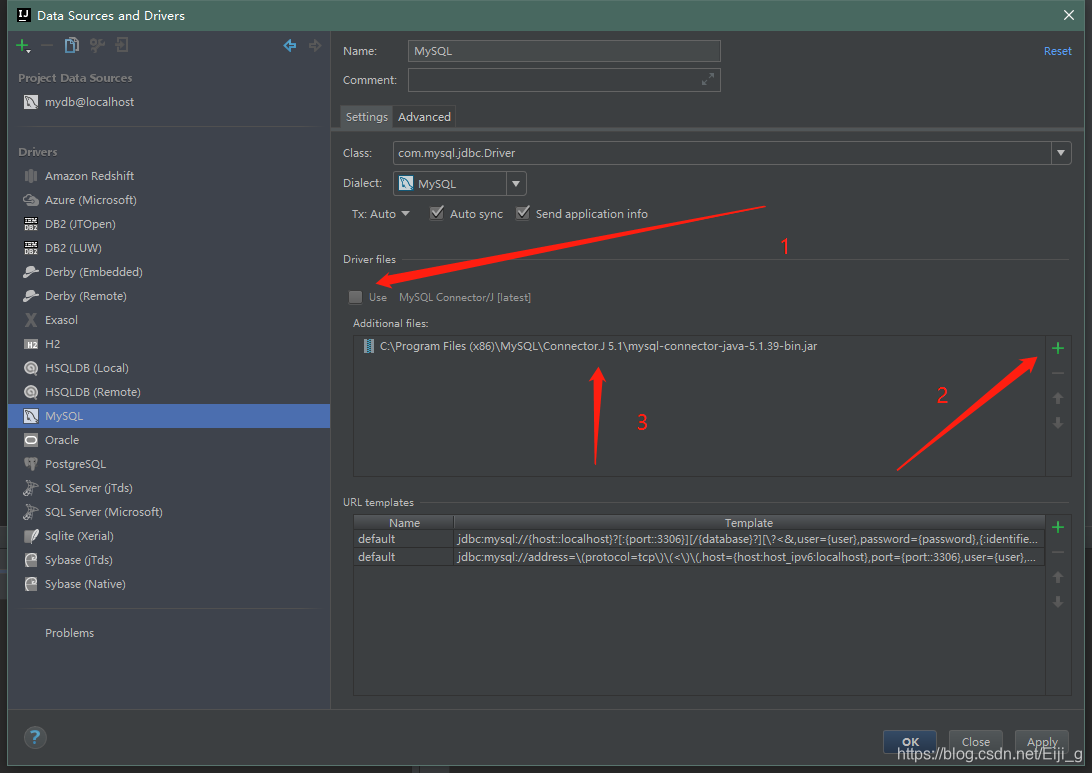Click the Reset link
The image size is (1092, 773).
(1057, 51)
